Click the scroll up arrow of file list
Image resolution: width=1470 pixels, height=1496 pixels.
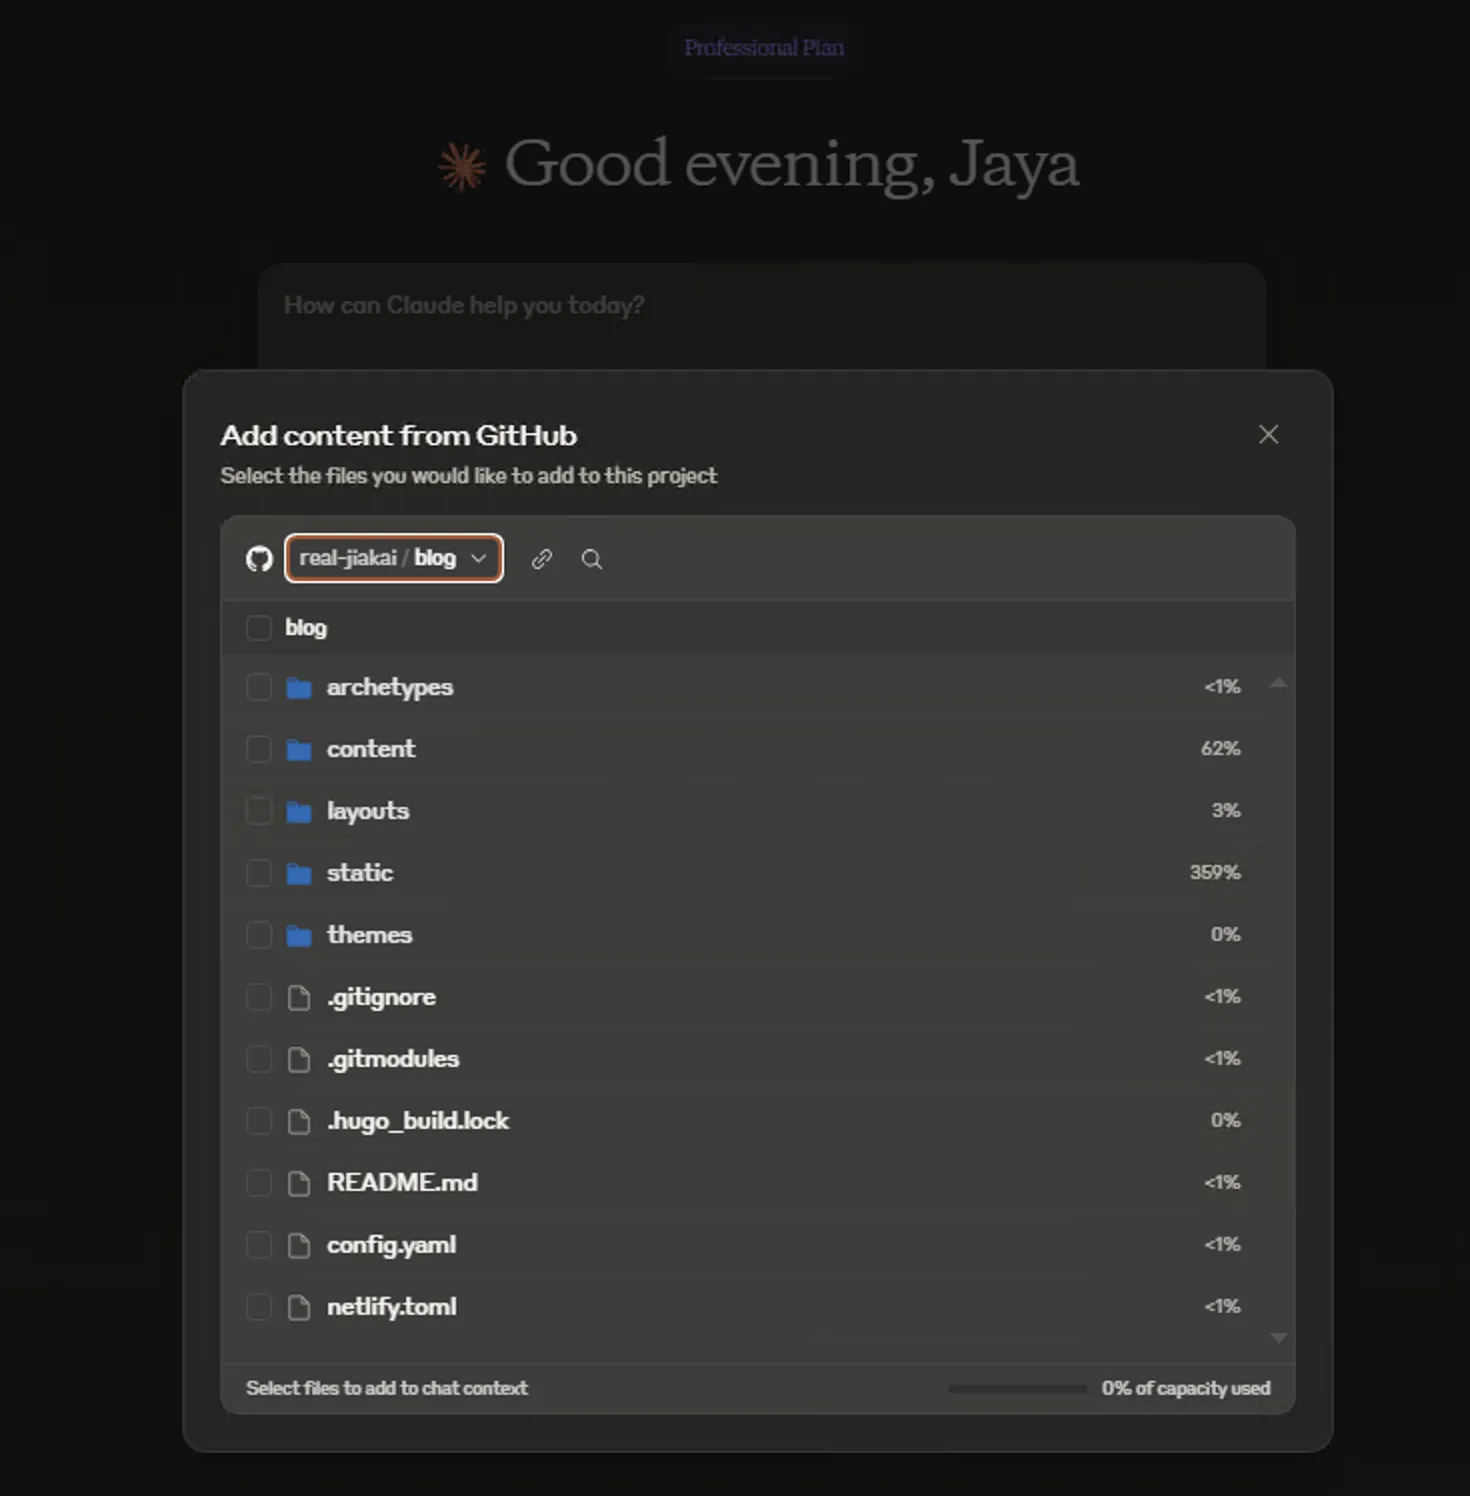point(1278,683)
